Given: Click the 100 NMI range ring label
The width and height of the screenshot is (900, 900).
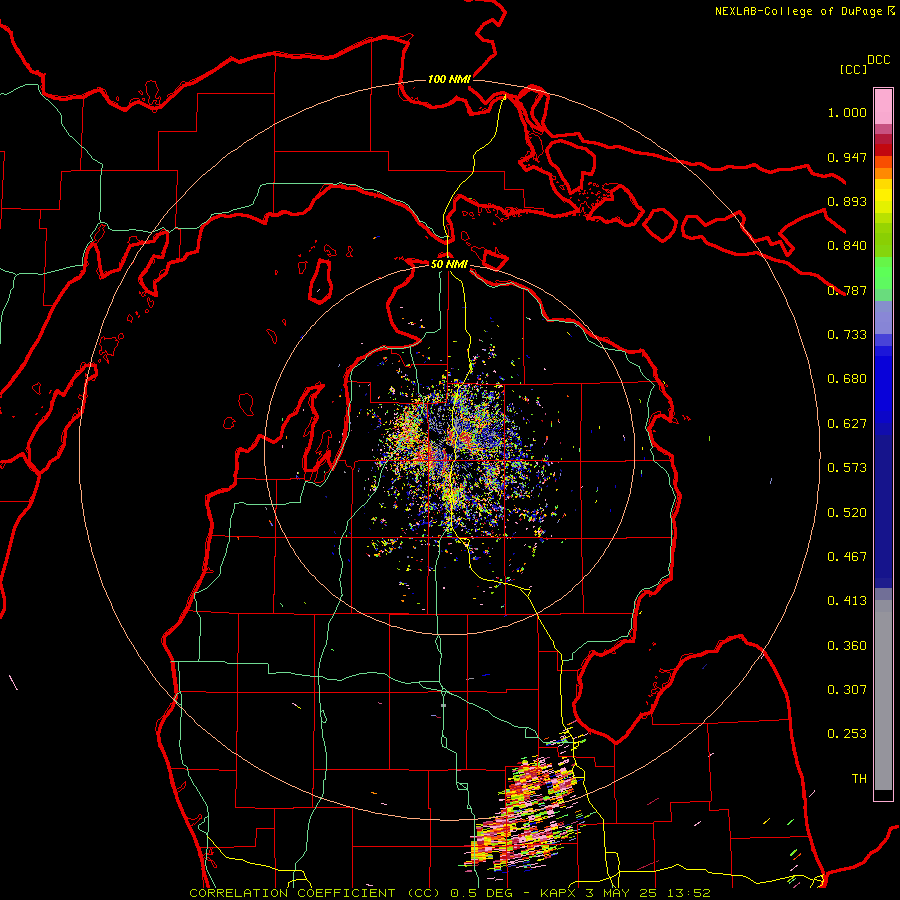Looking at the screenshot, I should pyautogui.click(x=449, y=79).
